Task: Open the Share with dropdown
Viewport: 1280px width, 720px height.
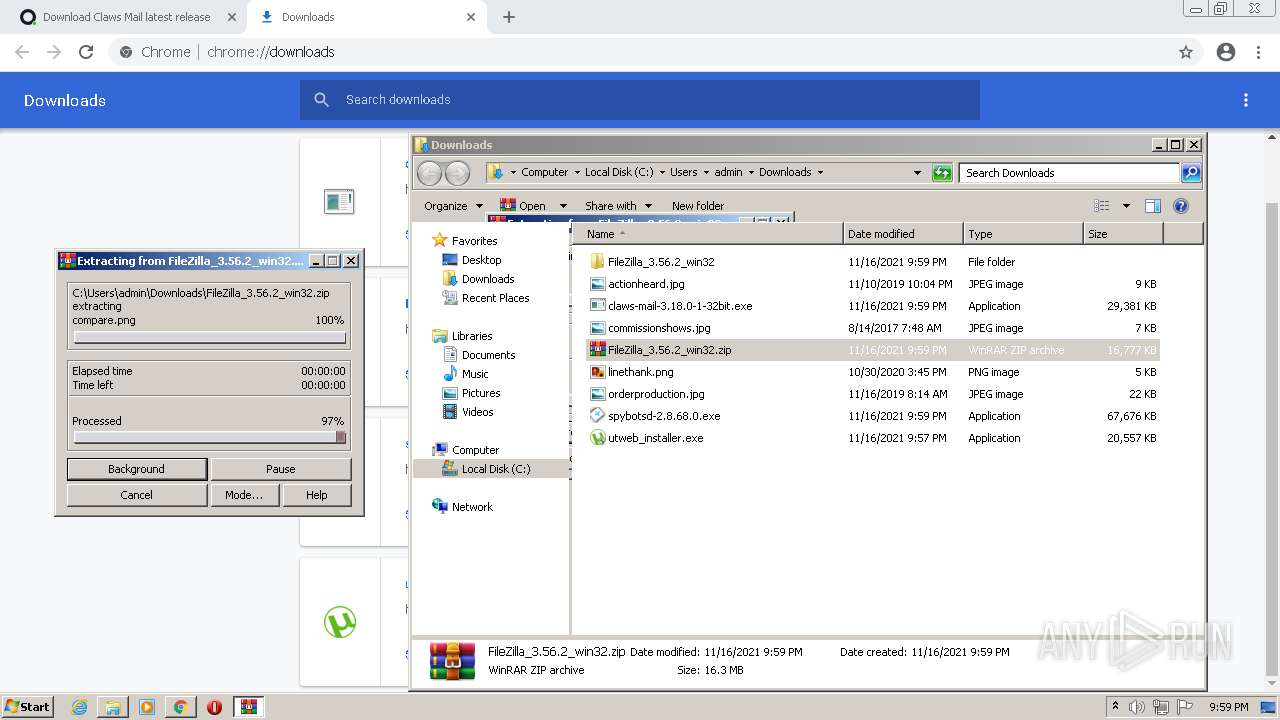Action: [618, 206]
